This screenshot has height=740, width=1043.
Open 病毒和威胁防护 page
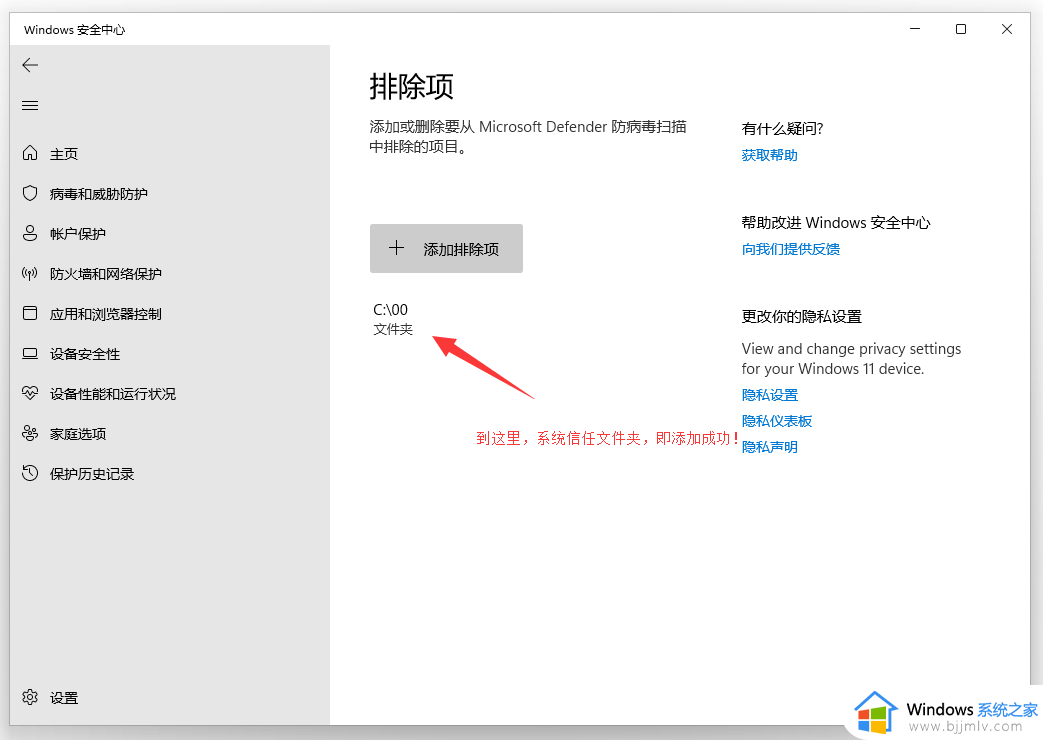(x=98, y=194)
